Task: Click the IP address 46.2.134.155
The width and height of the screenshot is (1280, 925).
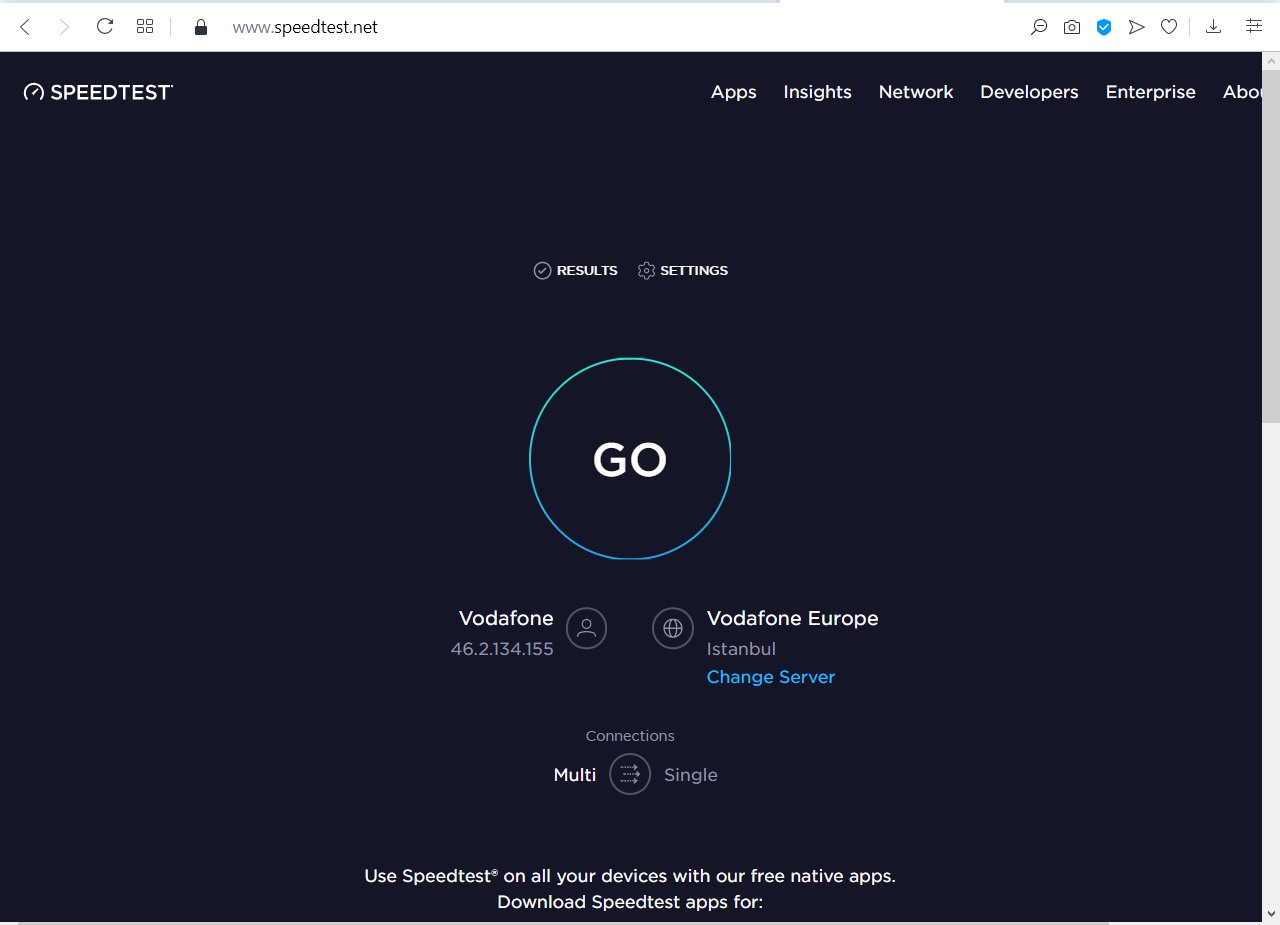Action: pyautogui.click(x=502, y=649)
